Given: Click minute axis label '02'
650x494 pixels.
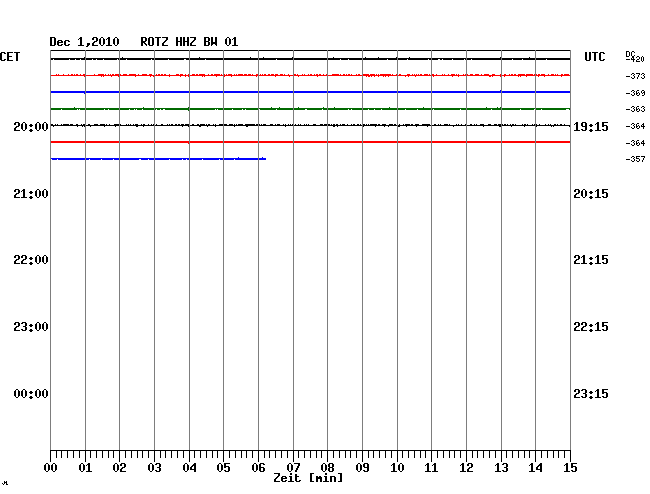Looking at the screenshot, I should click(x=119, y=468).
